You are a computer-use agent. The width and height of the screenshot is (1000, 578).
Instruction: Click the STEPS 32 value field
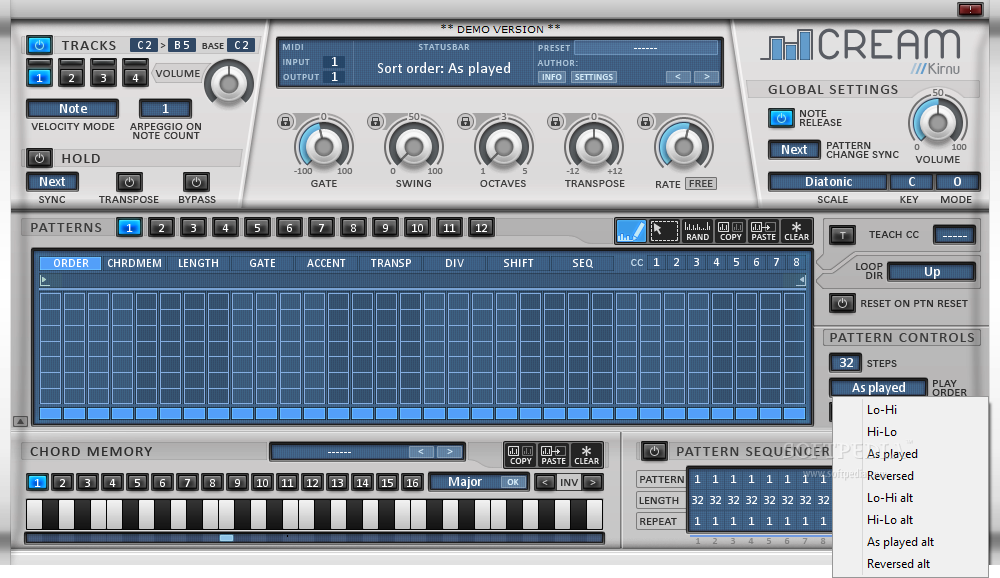(x=846, y=363)
